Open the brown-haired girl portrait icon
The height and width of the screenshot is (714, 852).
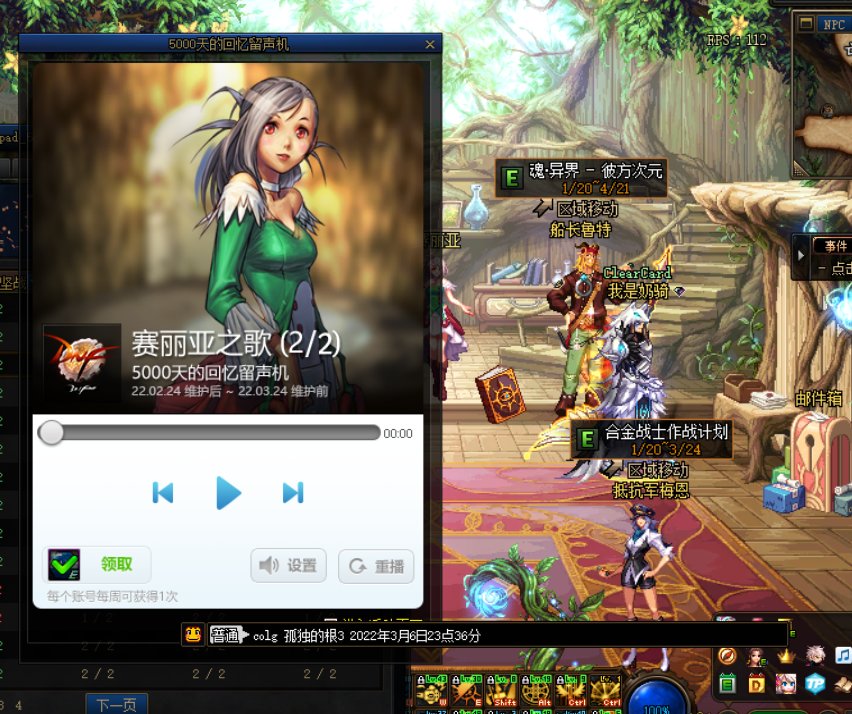756,656
